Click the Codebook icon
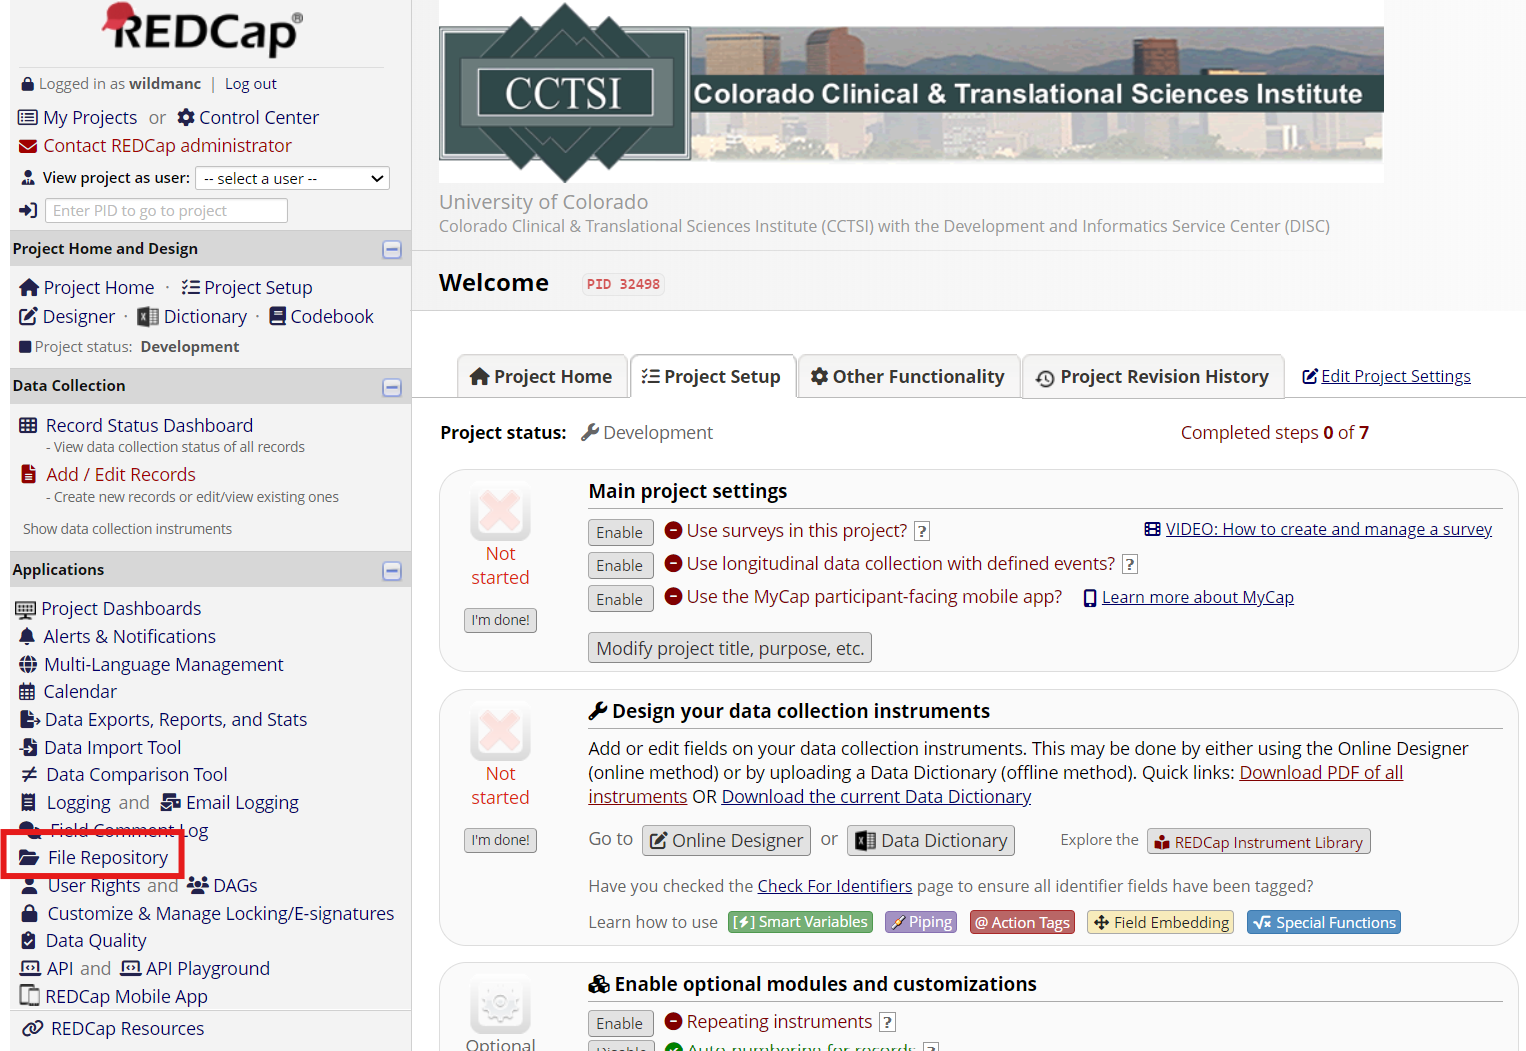Image resolution: width=1526 pixels, height=1051 pixels. (x=277, y=317)
